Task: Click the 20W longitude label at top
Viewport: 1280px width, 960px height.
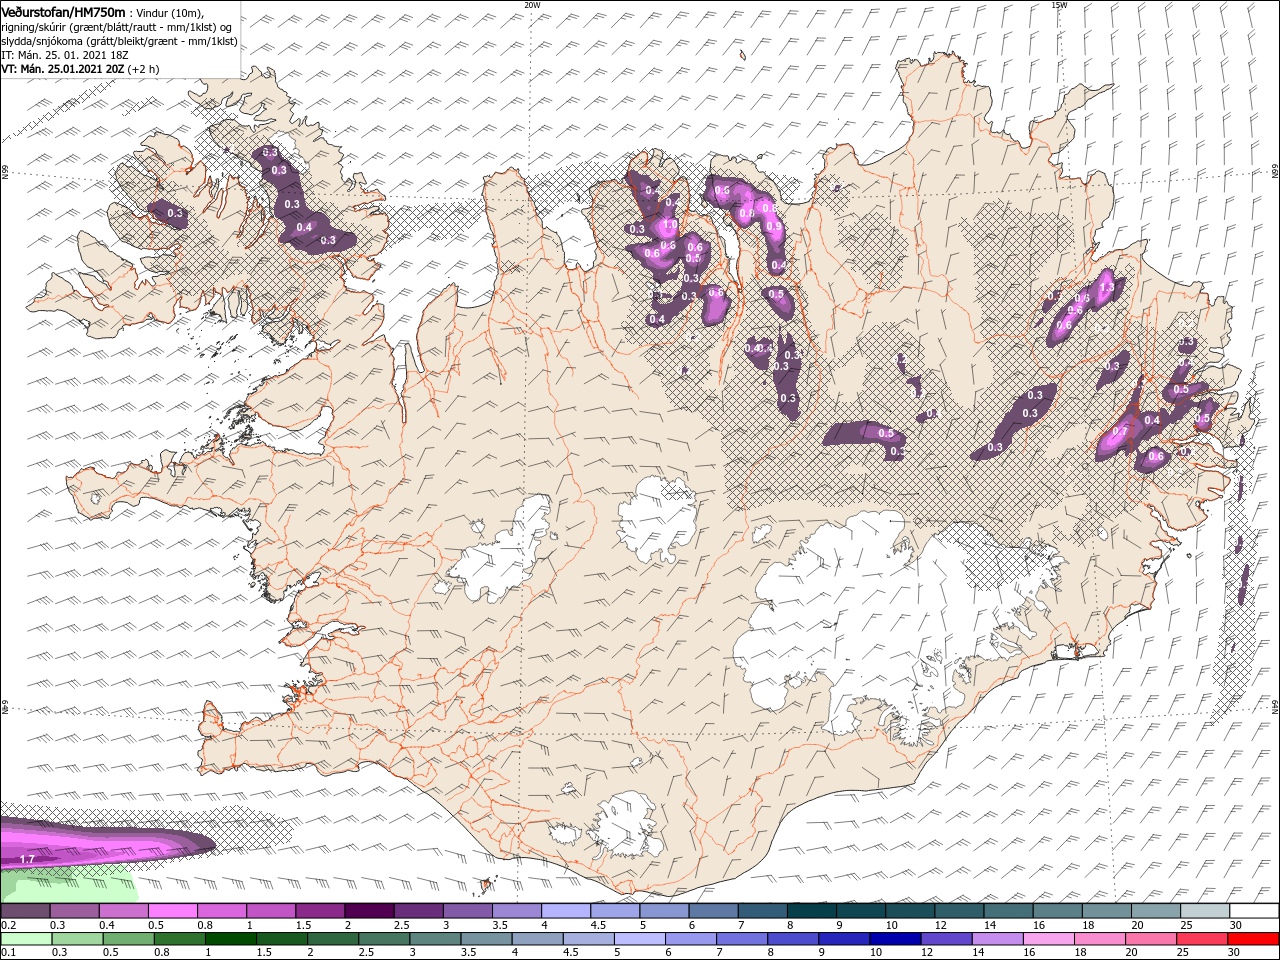Action: [532, 4]
